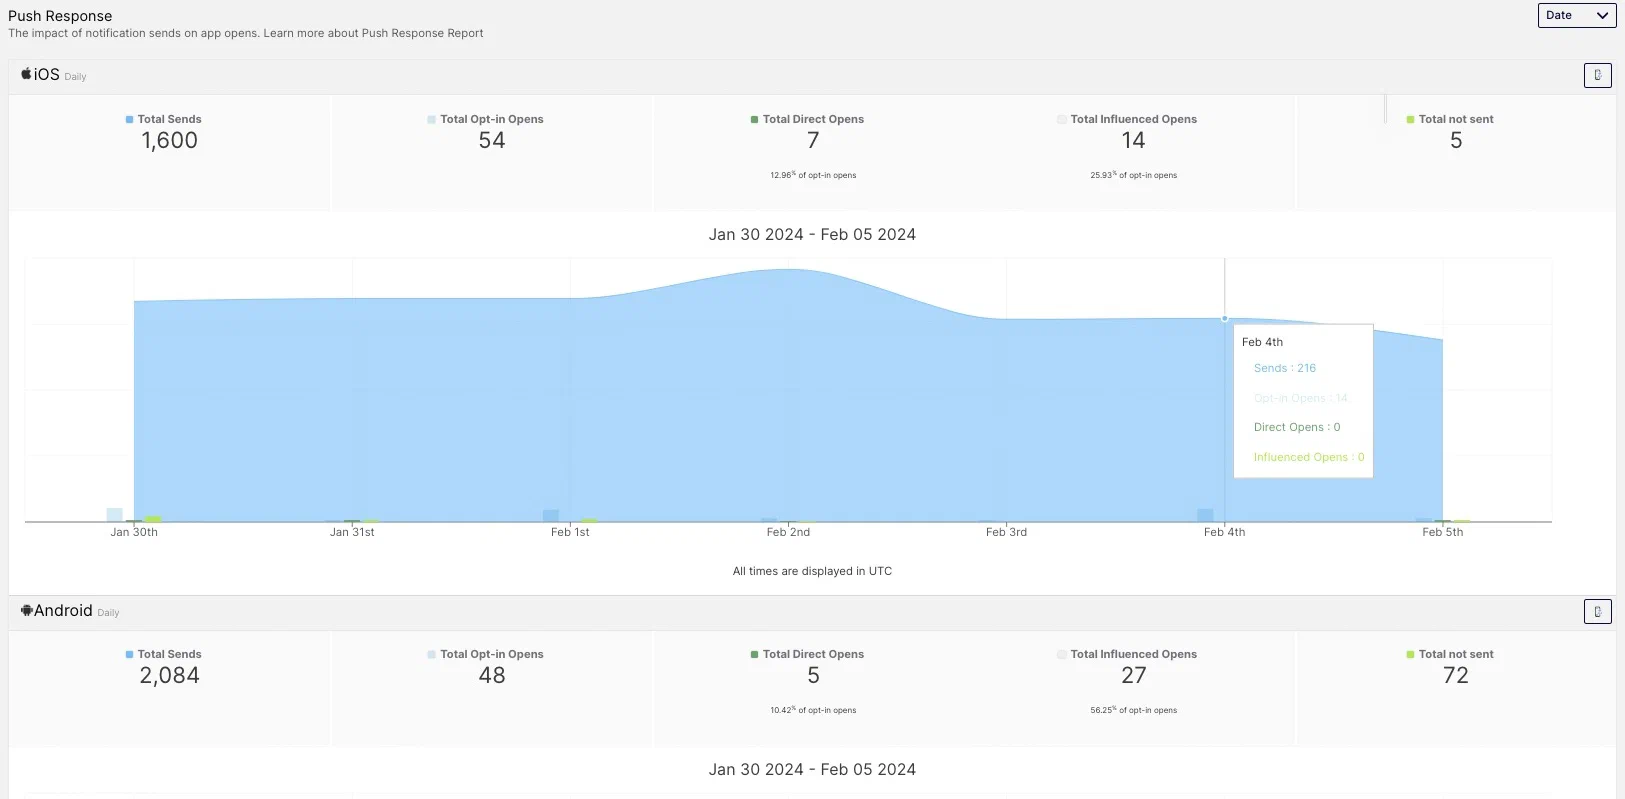Screen dimensions: 1625x799
Task: Click the Date dropdown chevron arrow
Action: [1602, 15]
